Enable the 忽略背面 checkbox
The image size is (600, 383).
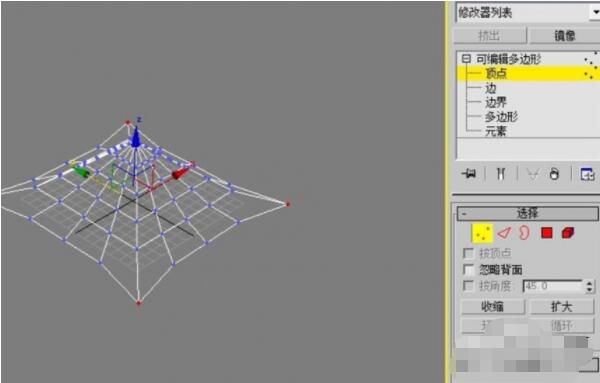pyautogui.click(x=469, y=270)
